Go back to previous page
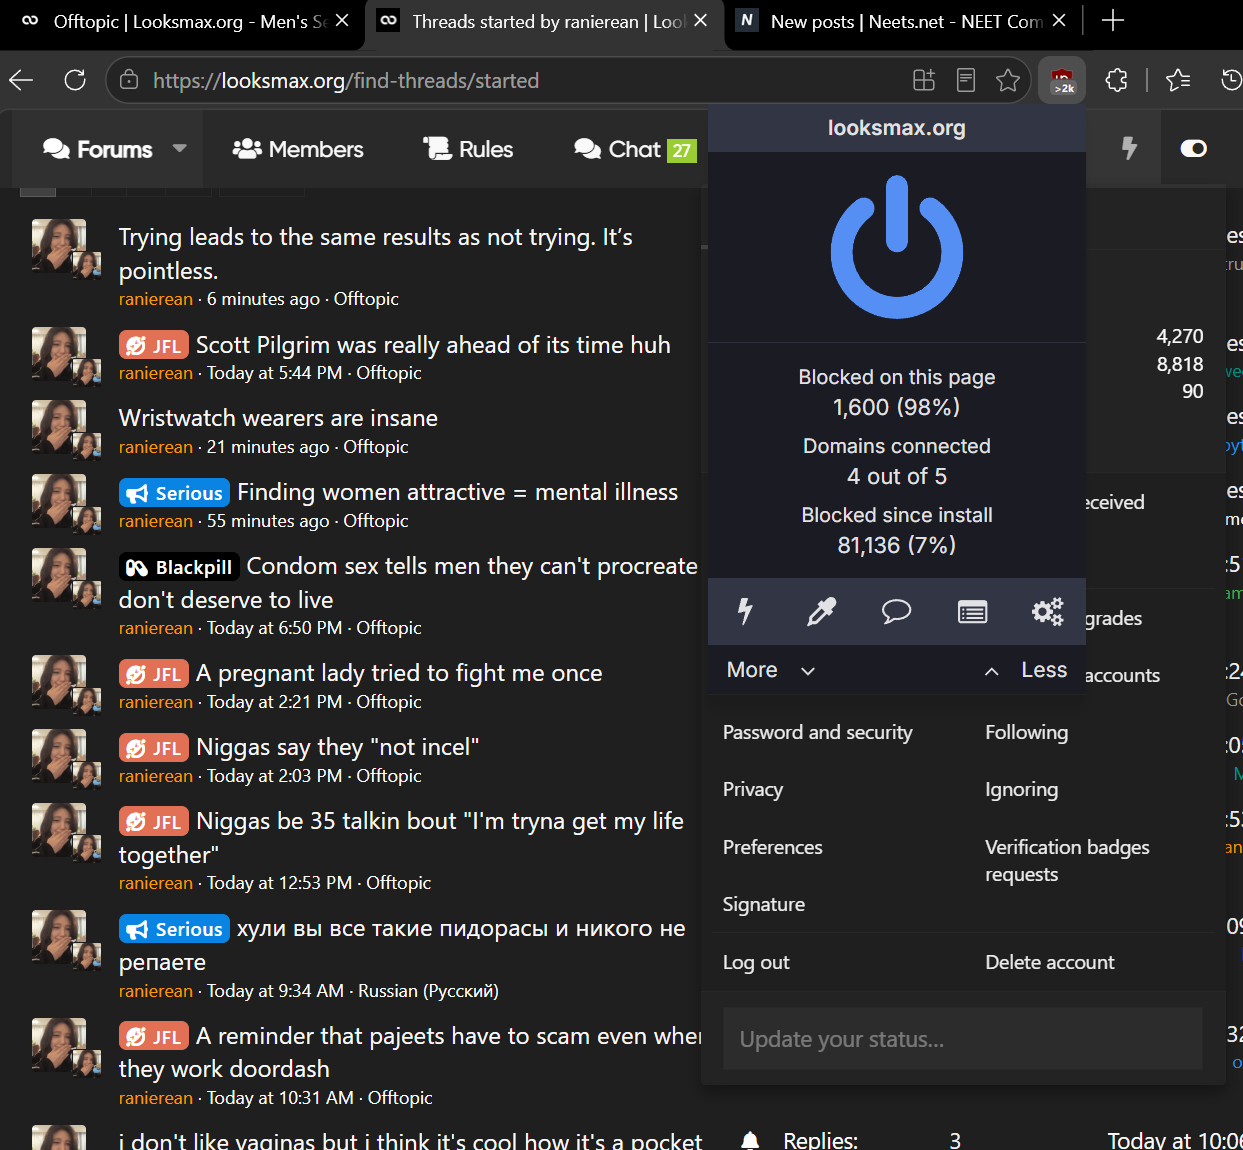 (x=21, y=80)
